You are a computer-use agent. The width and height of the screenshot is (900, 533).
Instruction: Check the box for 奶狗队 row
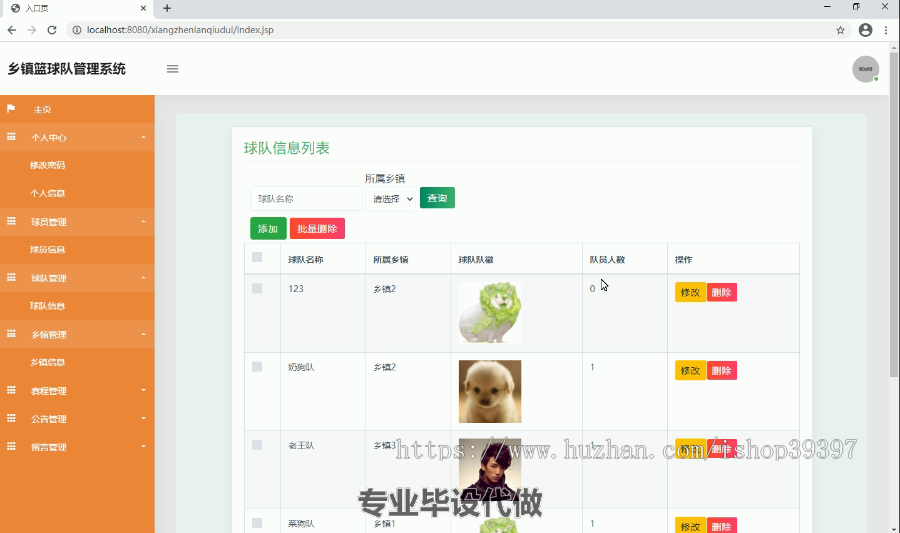257,367
